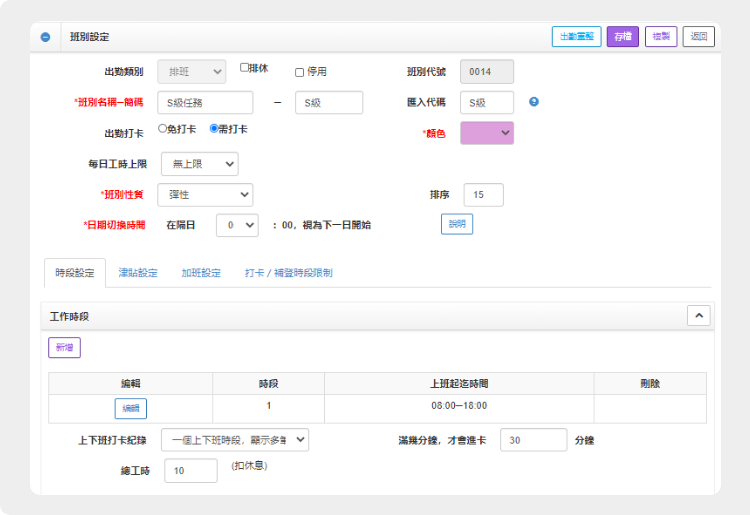Open help icon beside 匯入代碼 field
Viewport: 750px width, 515px height.
pyautogui.click(x=534, y=102)
